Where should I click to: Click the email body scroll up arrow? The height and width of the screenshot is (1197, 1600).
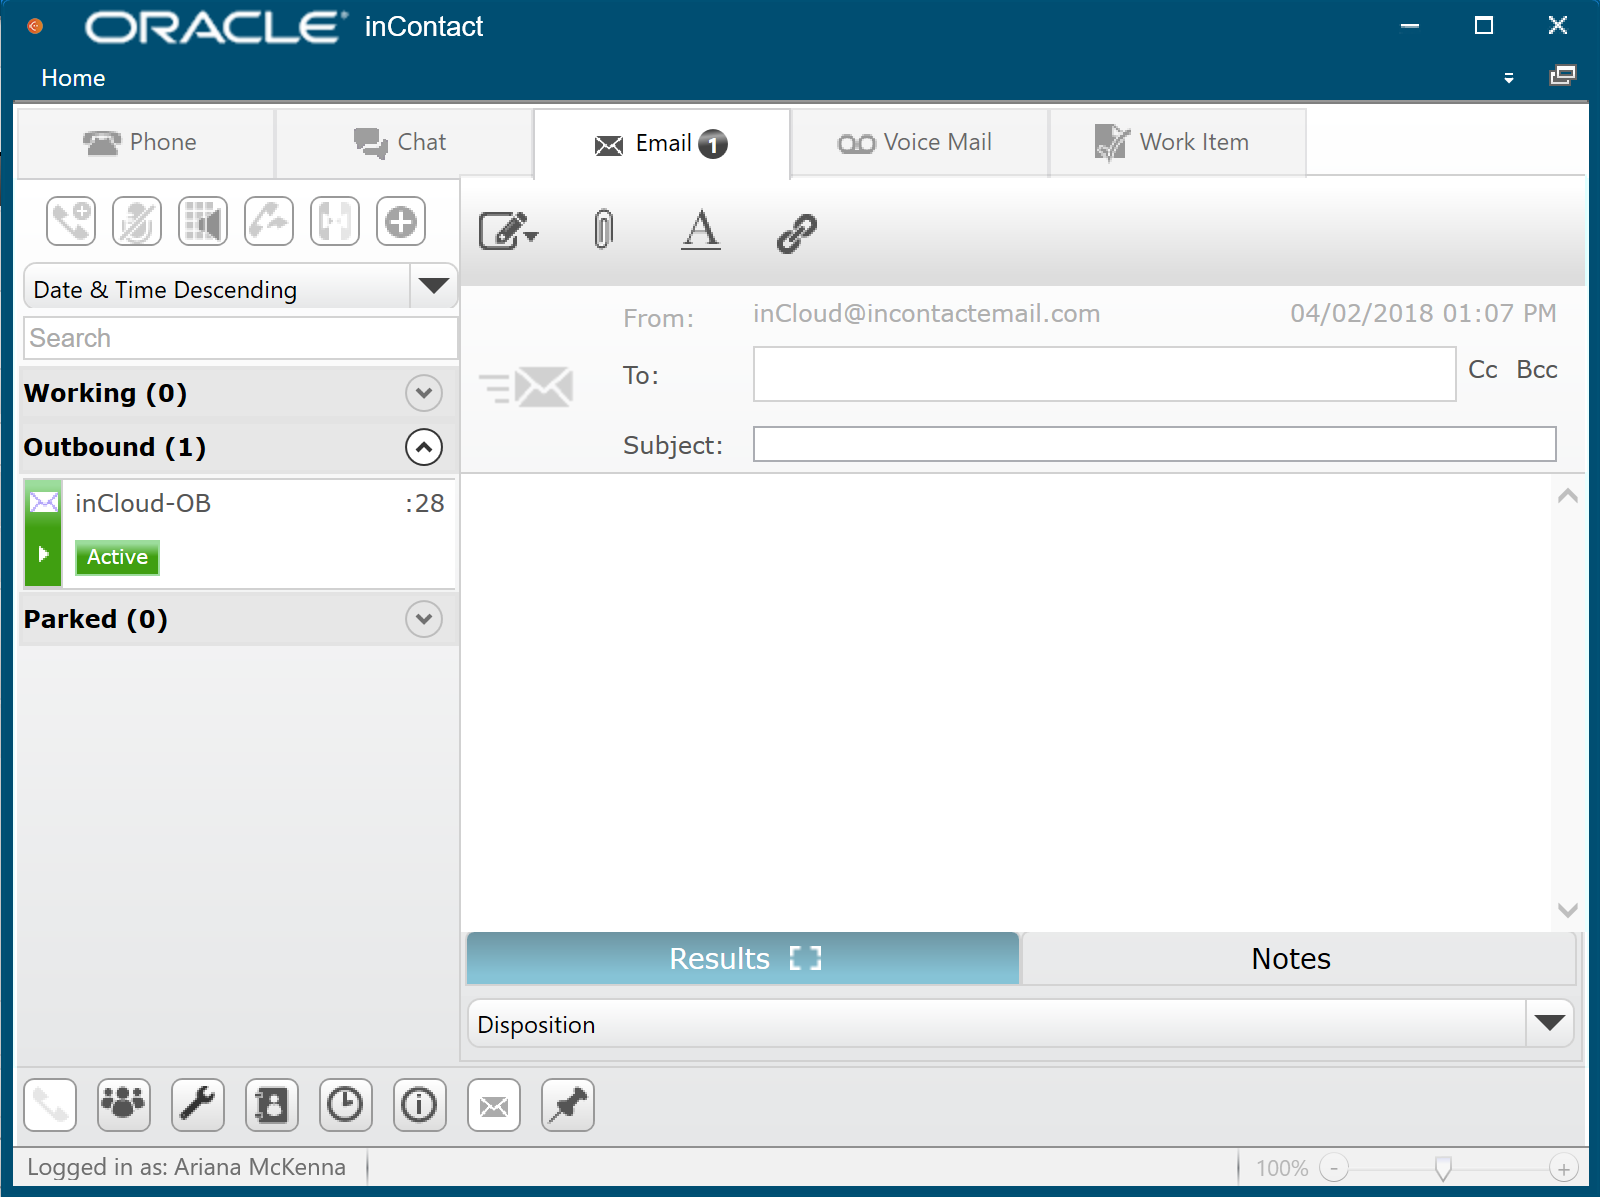click(1567, 495)
